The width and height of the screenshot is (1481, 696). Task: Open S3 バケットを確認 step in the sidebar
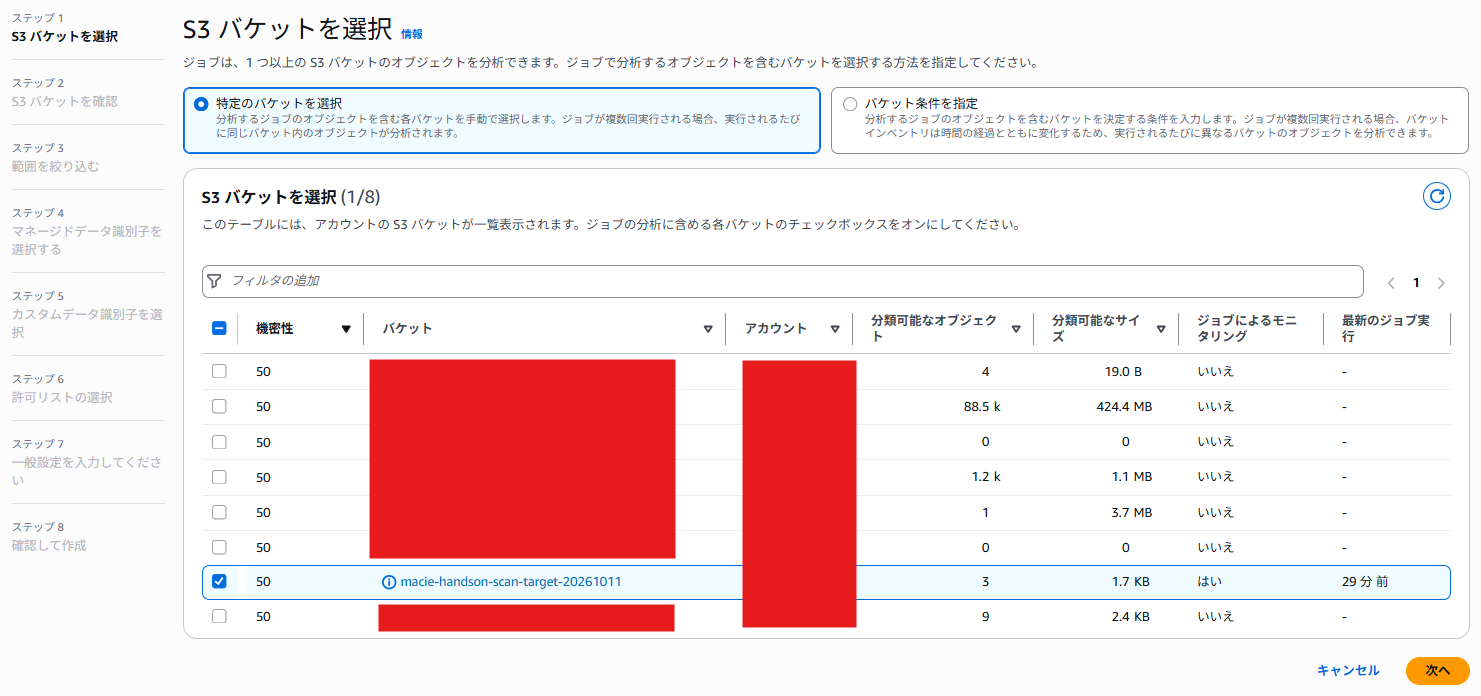[64, 101]
